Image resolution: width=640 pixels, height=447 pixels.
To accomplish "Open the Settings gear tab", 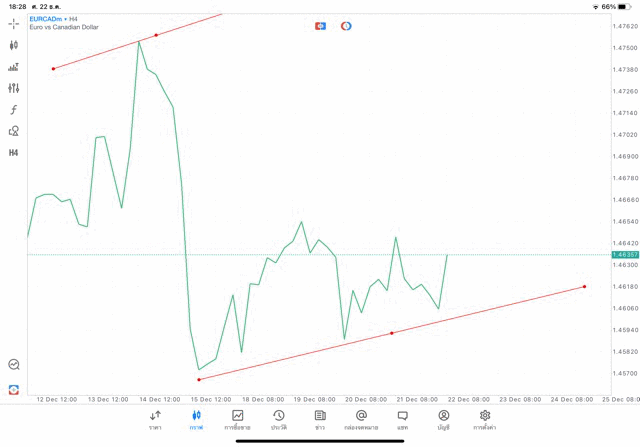I will point(485,419).
